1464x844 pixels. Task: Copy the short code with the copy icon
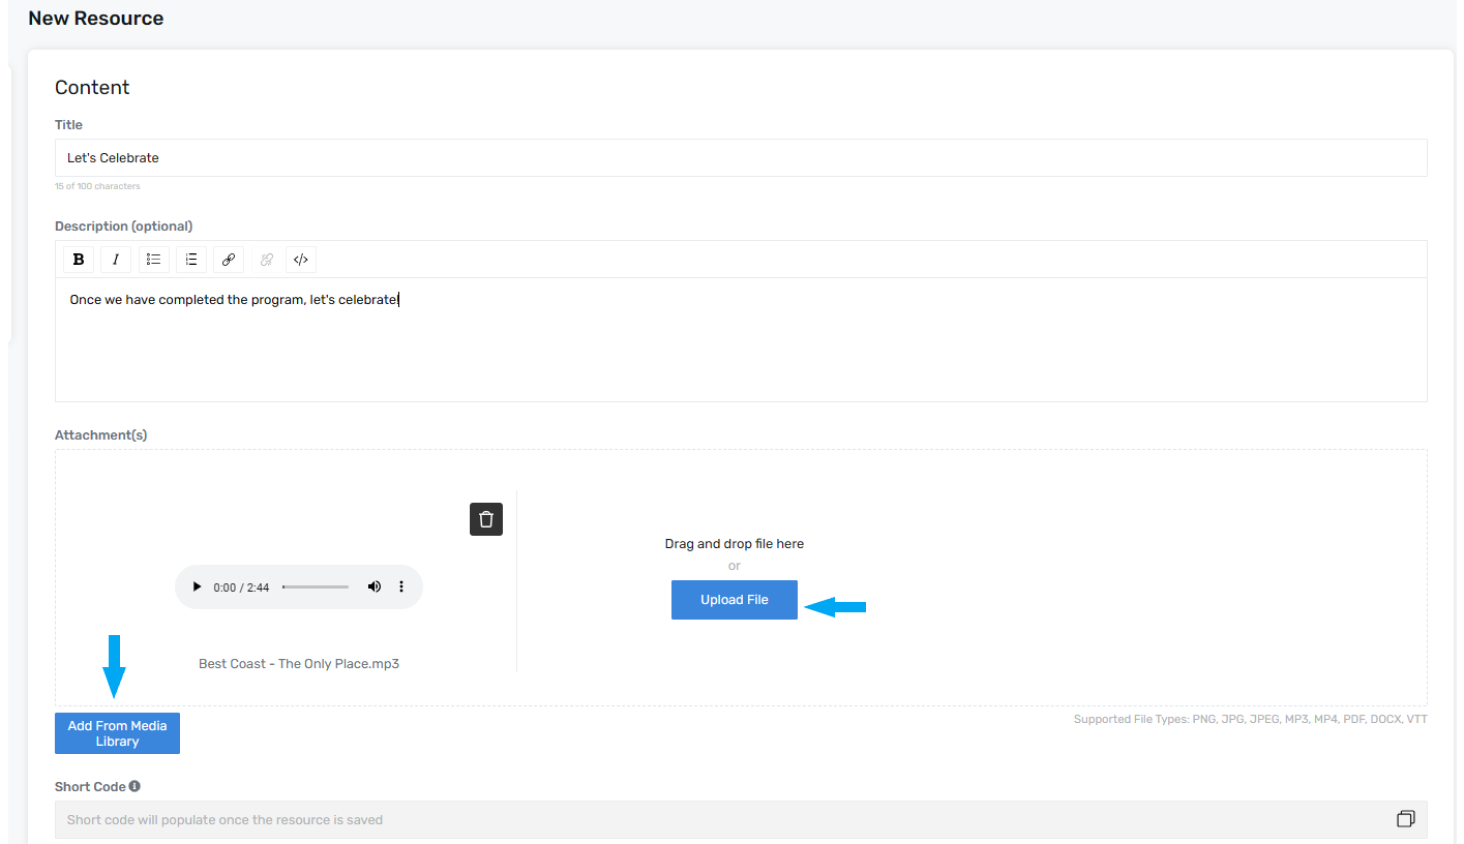(x=1406, y=819)
